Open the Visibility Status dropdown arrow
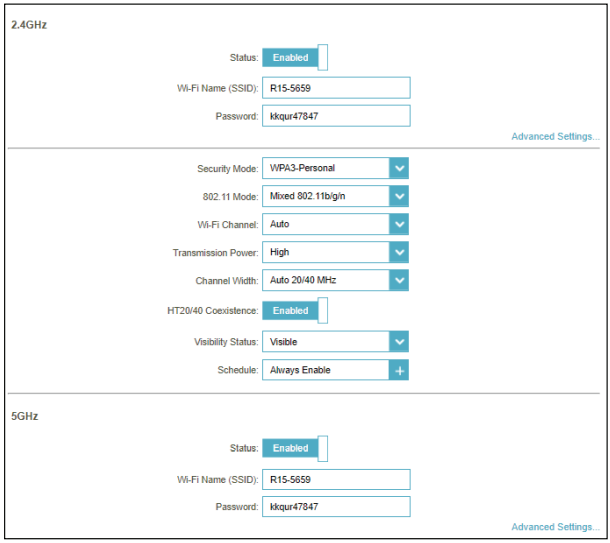 (399, 342)
